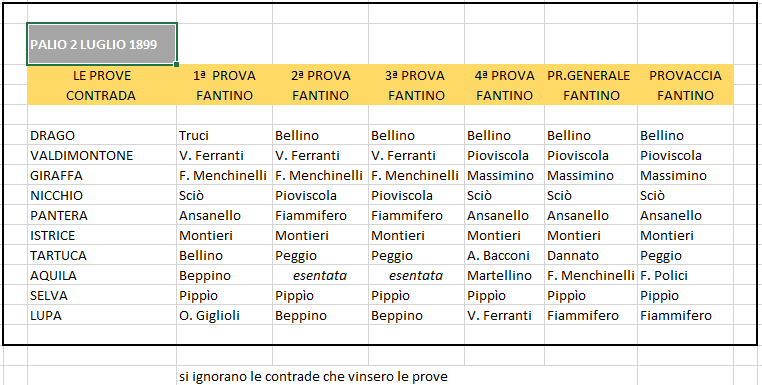Select the 1ª PROVA FANTINO header cell
The image size is (762, 385).
[224, 85]
